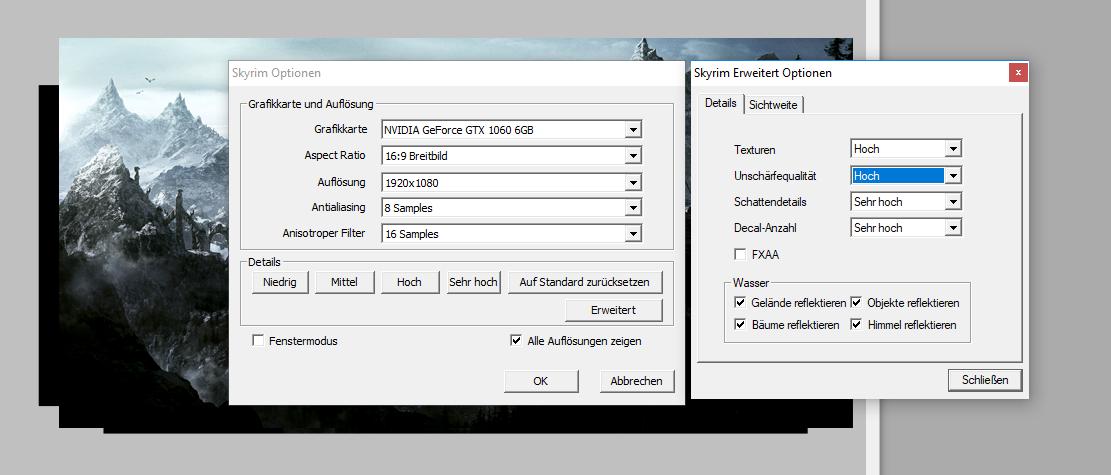This screenshot has height=475, width=1111.
Task: Uncheck Alle Auflösungen zeigen
Action: (516, 341)
